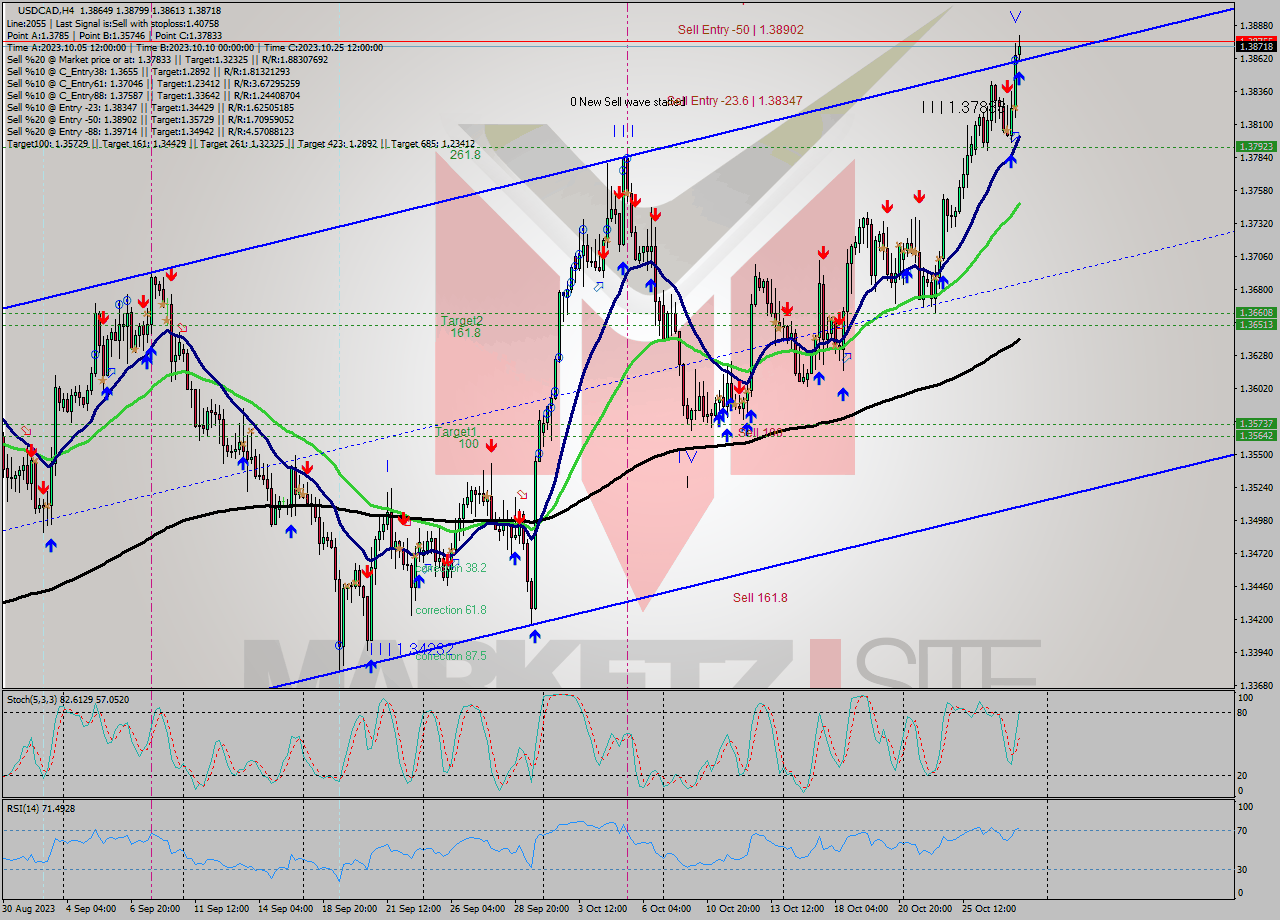
Task: Click '0 New Sell wave started' label
Action: [x=627, y=102]
